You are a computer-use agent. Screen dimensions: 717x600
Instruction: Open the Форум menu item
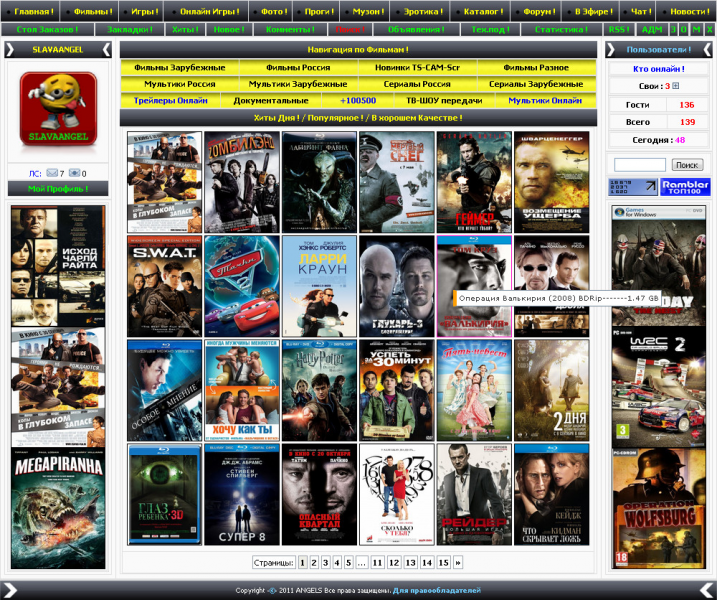536,11
